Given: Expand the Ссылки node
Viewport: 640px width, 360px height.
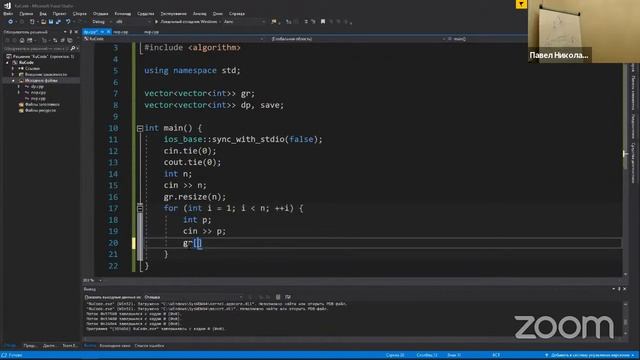Looking at the screenshot, I should [13, 69].
